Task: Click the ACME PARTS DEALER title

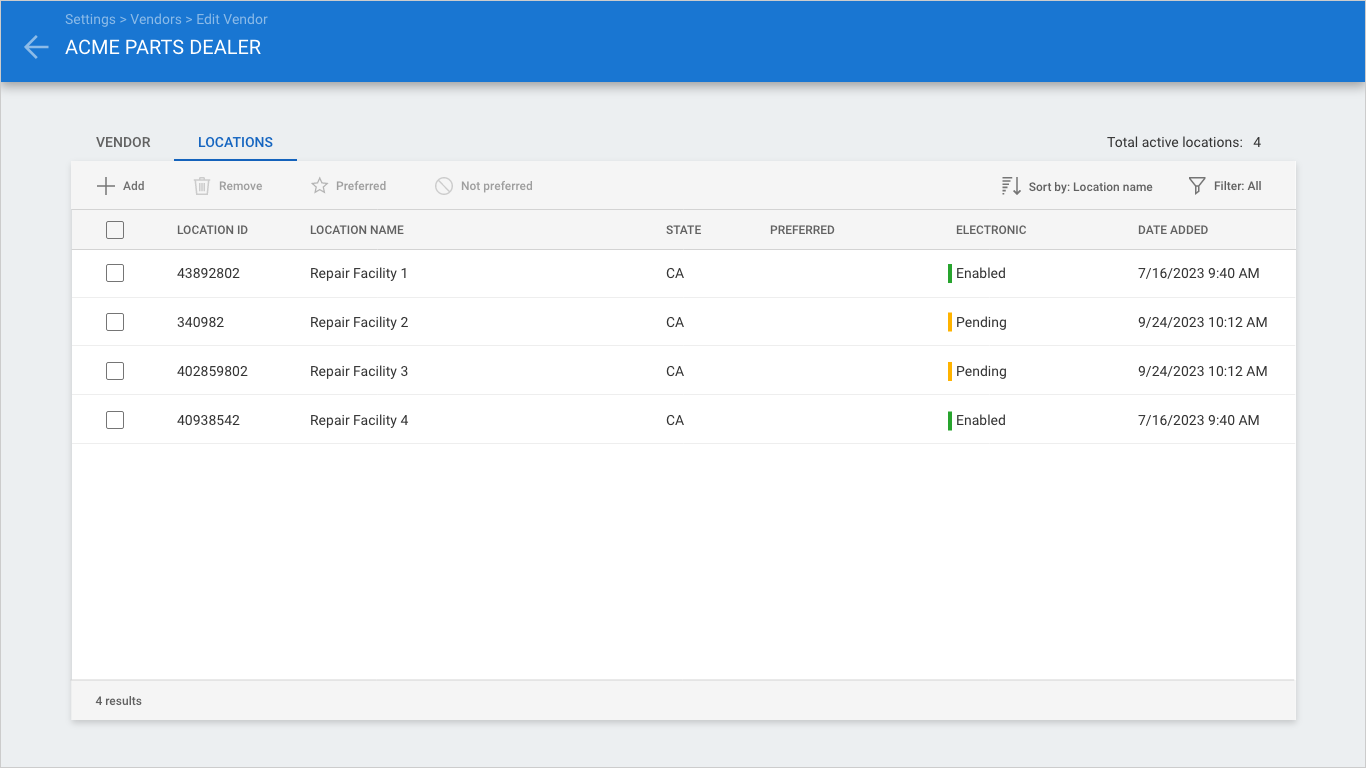Action: point(163,47)
